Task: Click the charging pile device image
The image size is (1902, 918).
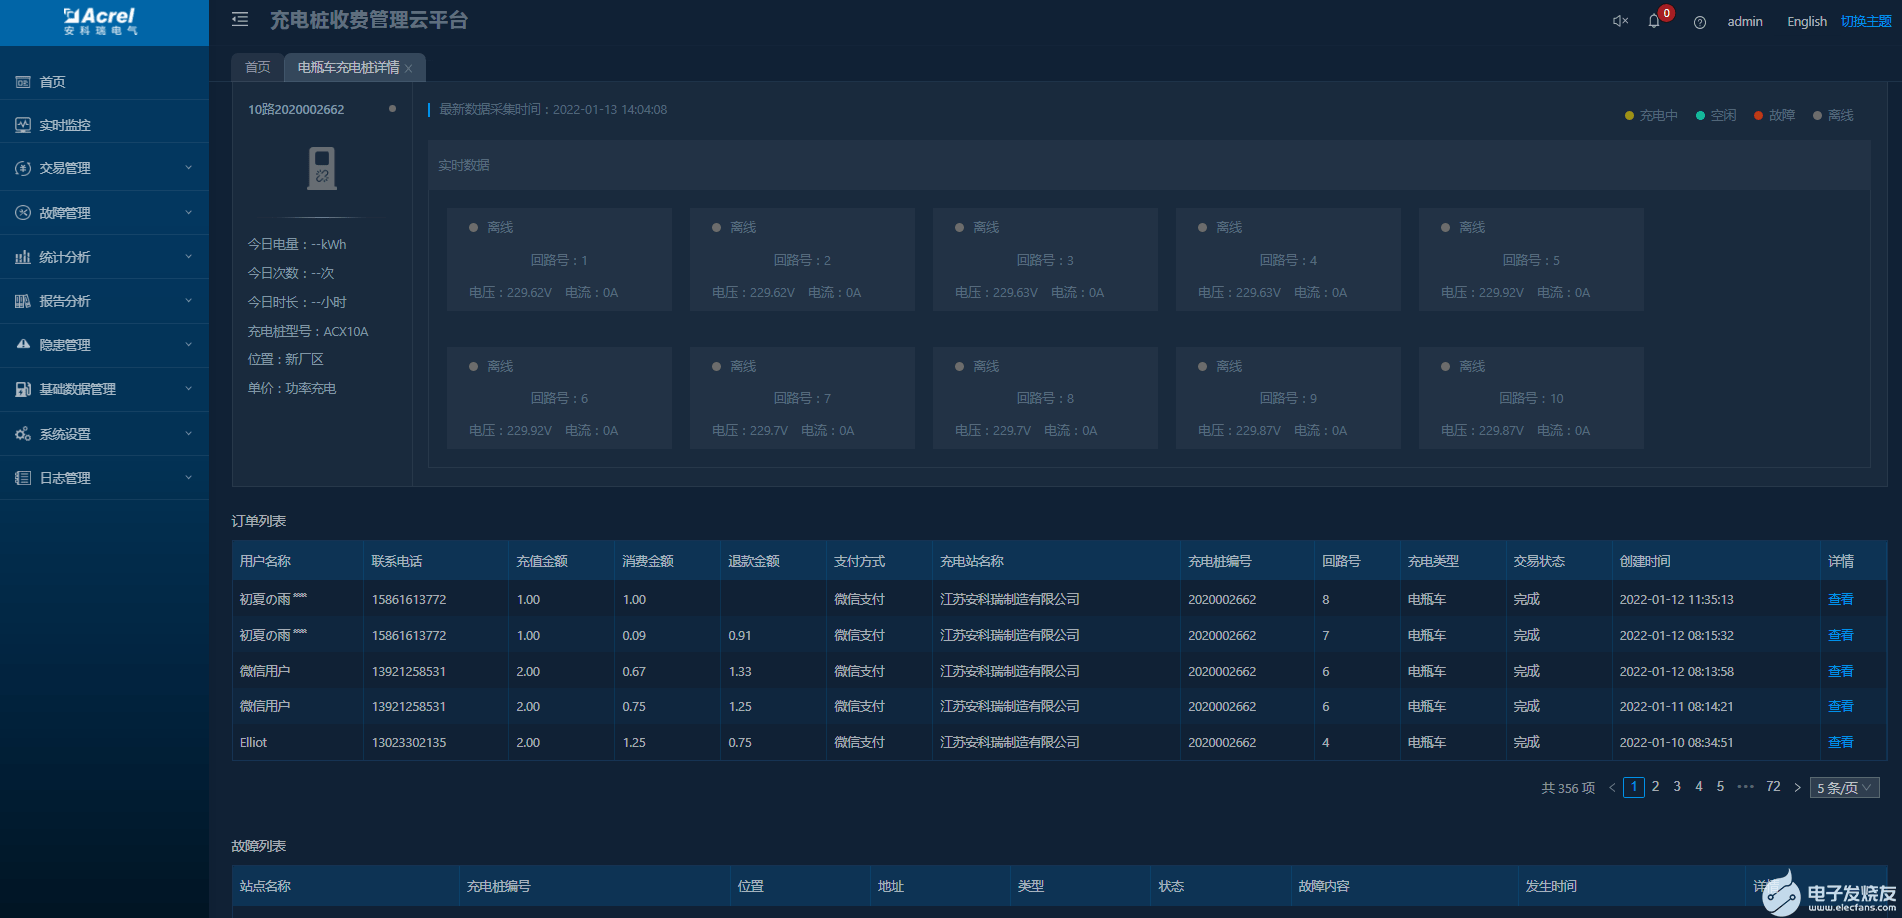Action: click(322, 168)
